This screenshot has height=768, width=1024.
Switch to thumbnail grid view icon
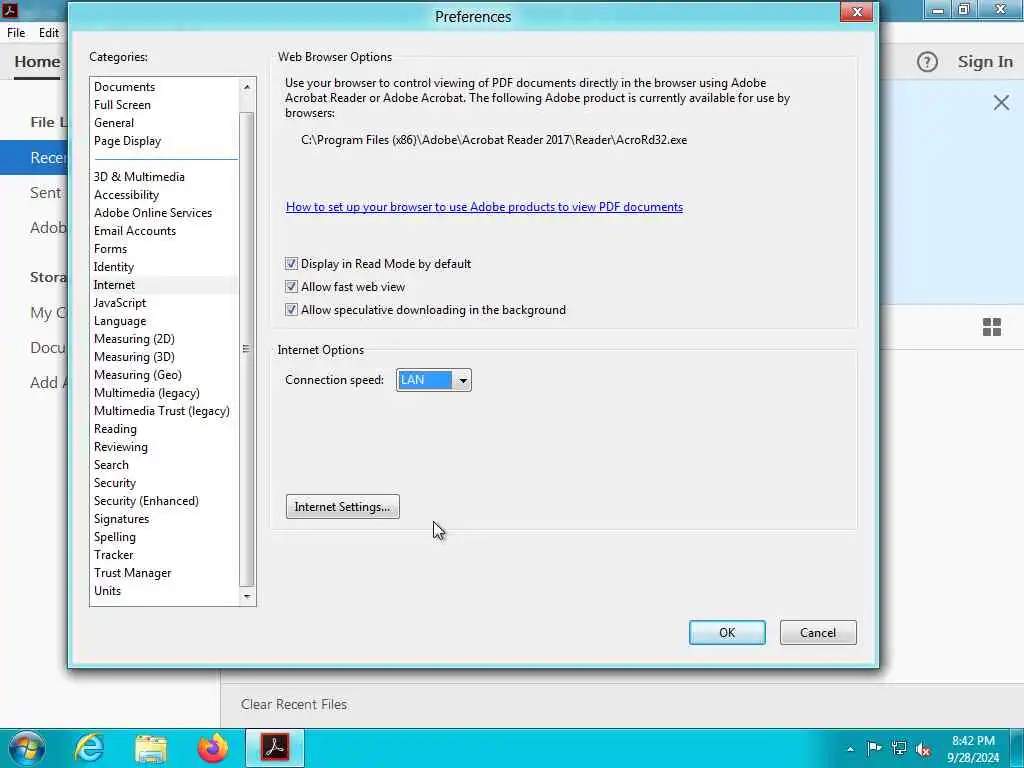tap(991, 327)
